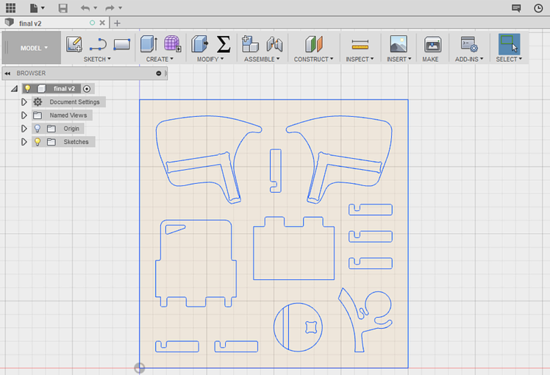Open the ADD-INS menu
550x375 pixels.
click(469, 59)
